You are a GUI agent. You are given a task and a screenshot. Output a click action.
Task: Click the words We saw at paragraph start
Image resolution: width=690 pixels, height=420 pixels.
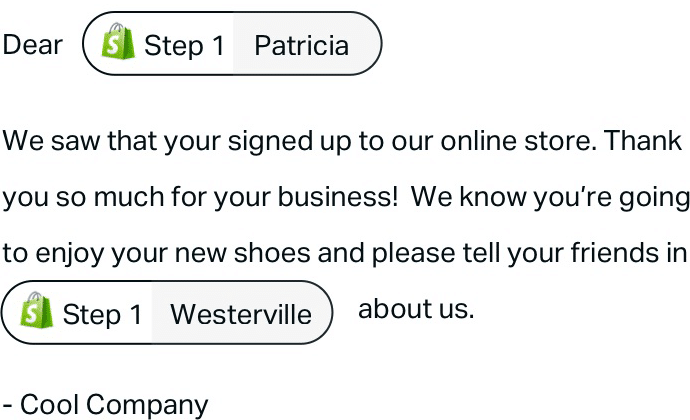51,141
